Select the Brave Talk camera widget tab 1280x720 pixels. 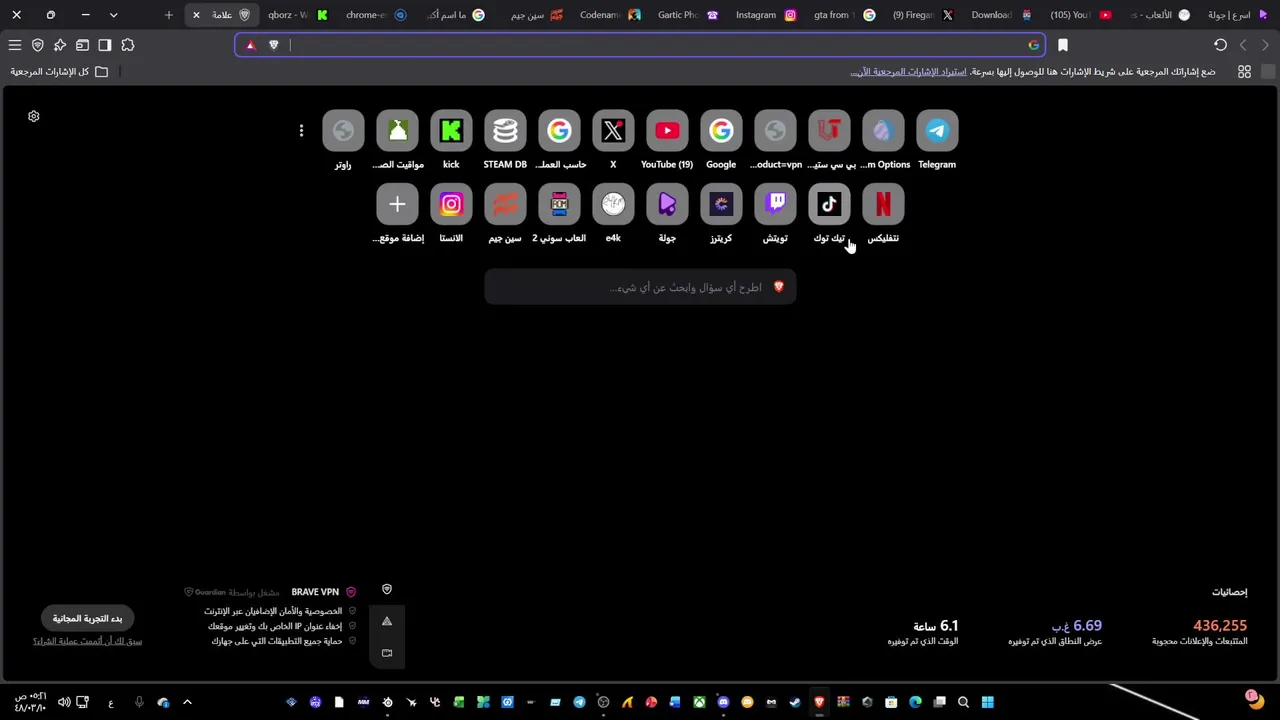387,653
